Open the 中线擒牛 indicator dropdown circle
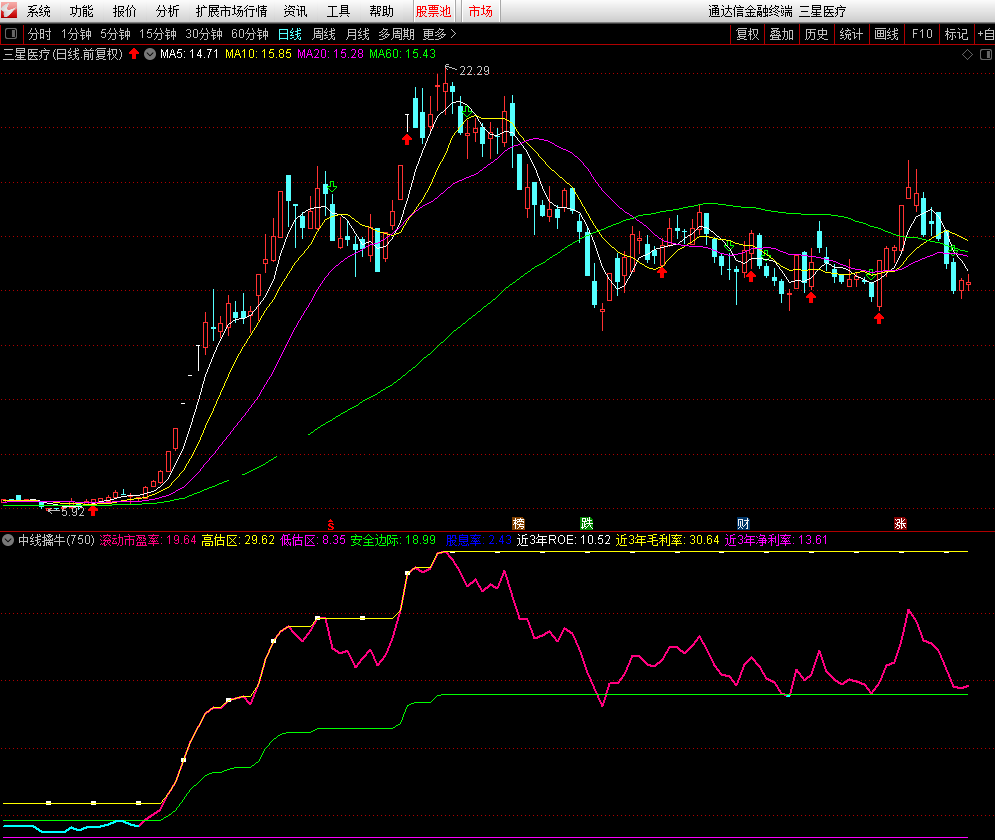Viewport: 995px width, 840px height. pyautogui.click(x=8, y=540)
